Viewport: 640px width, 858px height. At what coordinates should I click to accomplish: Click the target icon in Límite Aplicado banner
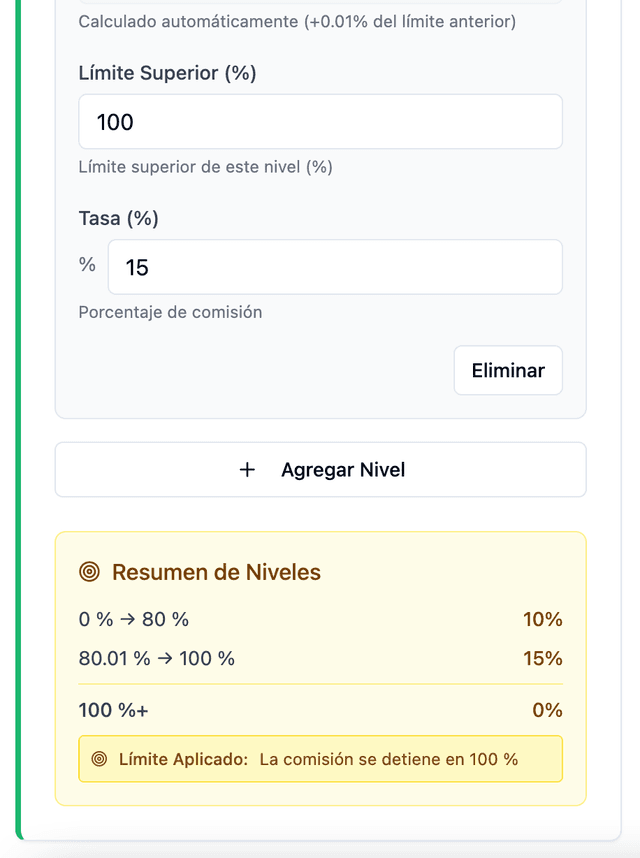pos(99,759)
